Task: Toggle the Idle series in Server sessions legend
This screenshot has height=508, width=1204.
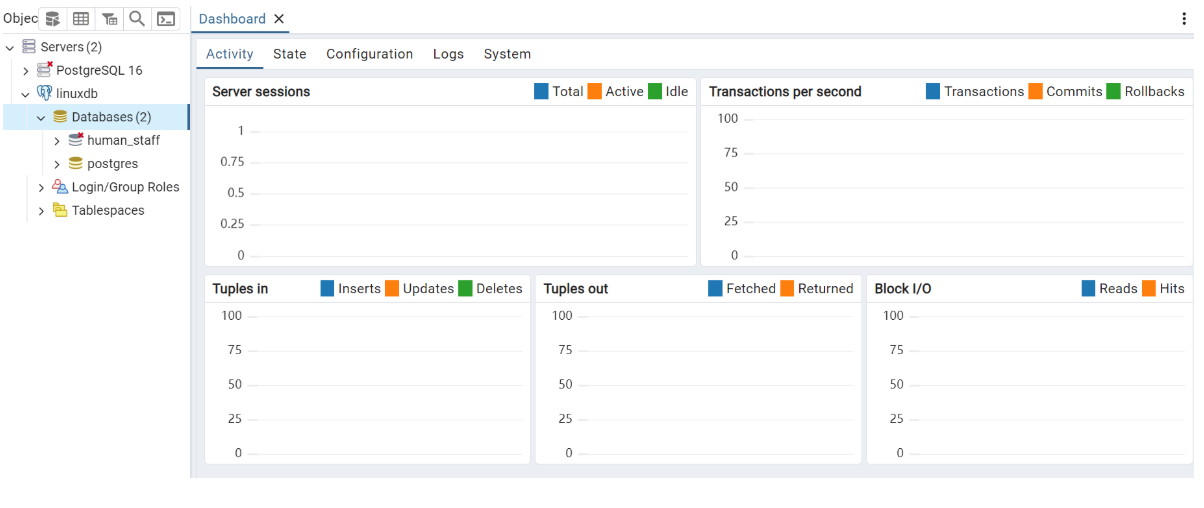Action: [x=668, y=92]
